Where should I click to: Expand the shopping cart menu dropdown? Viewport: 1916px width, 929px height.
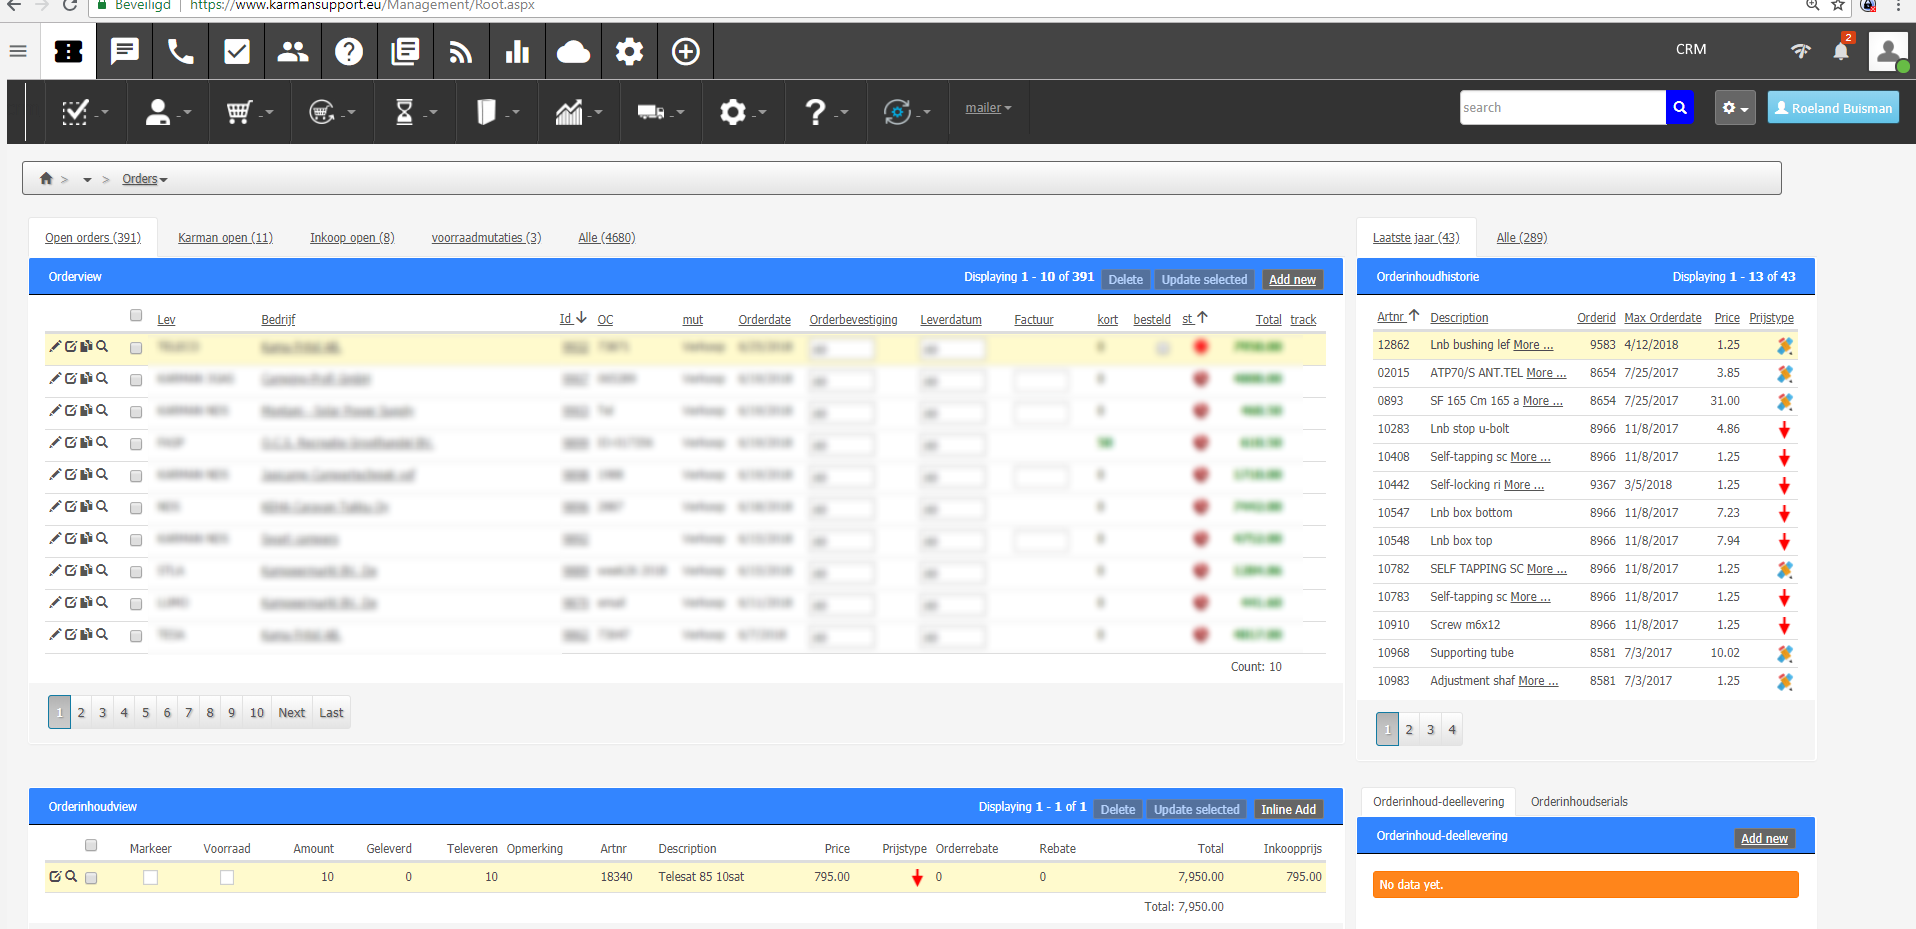coord(249,111)
